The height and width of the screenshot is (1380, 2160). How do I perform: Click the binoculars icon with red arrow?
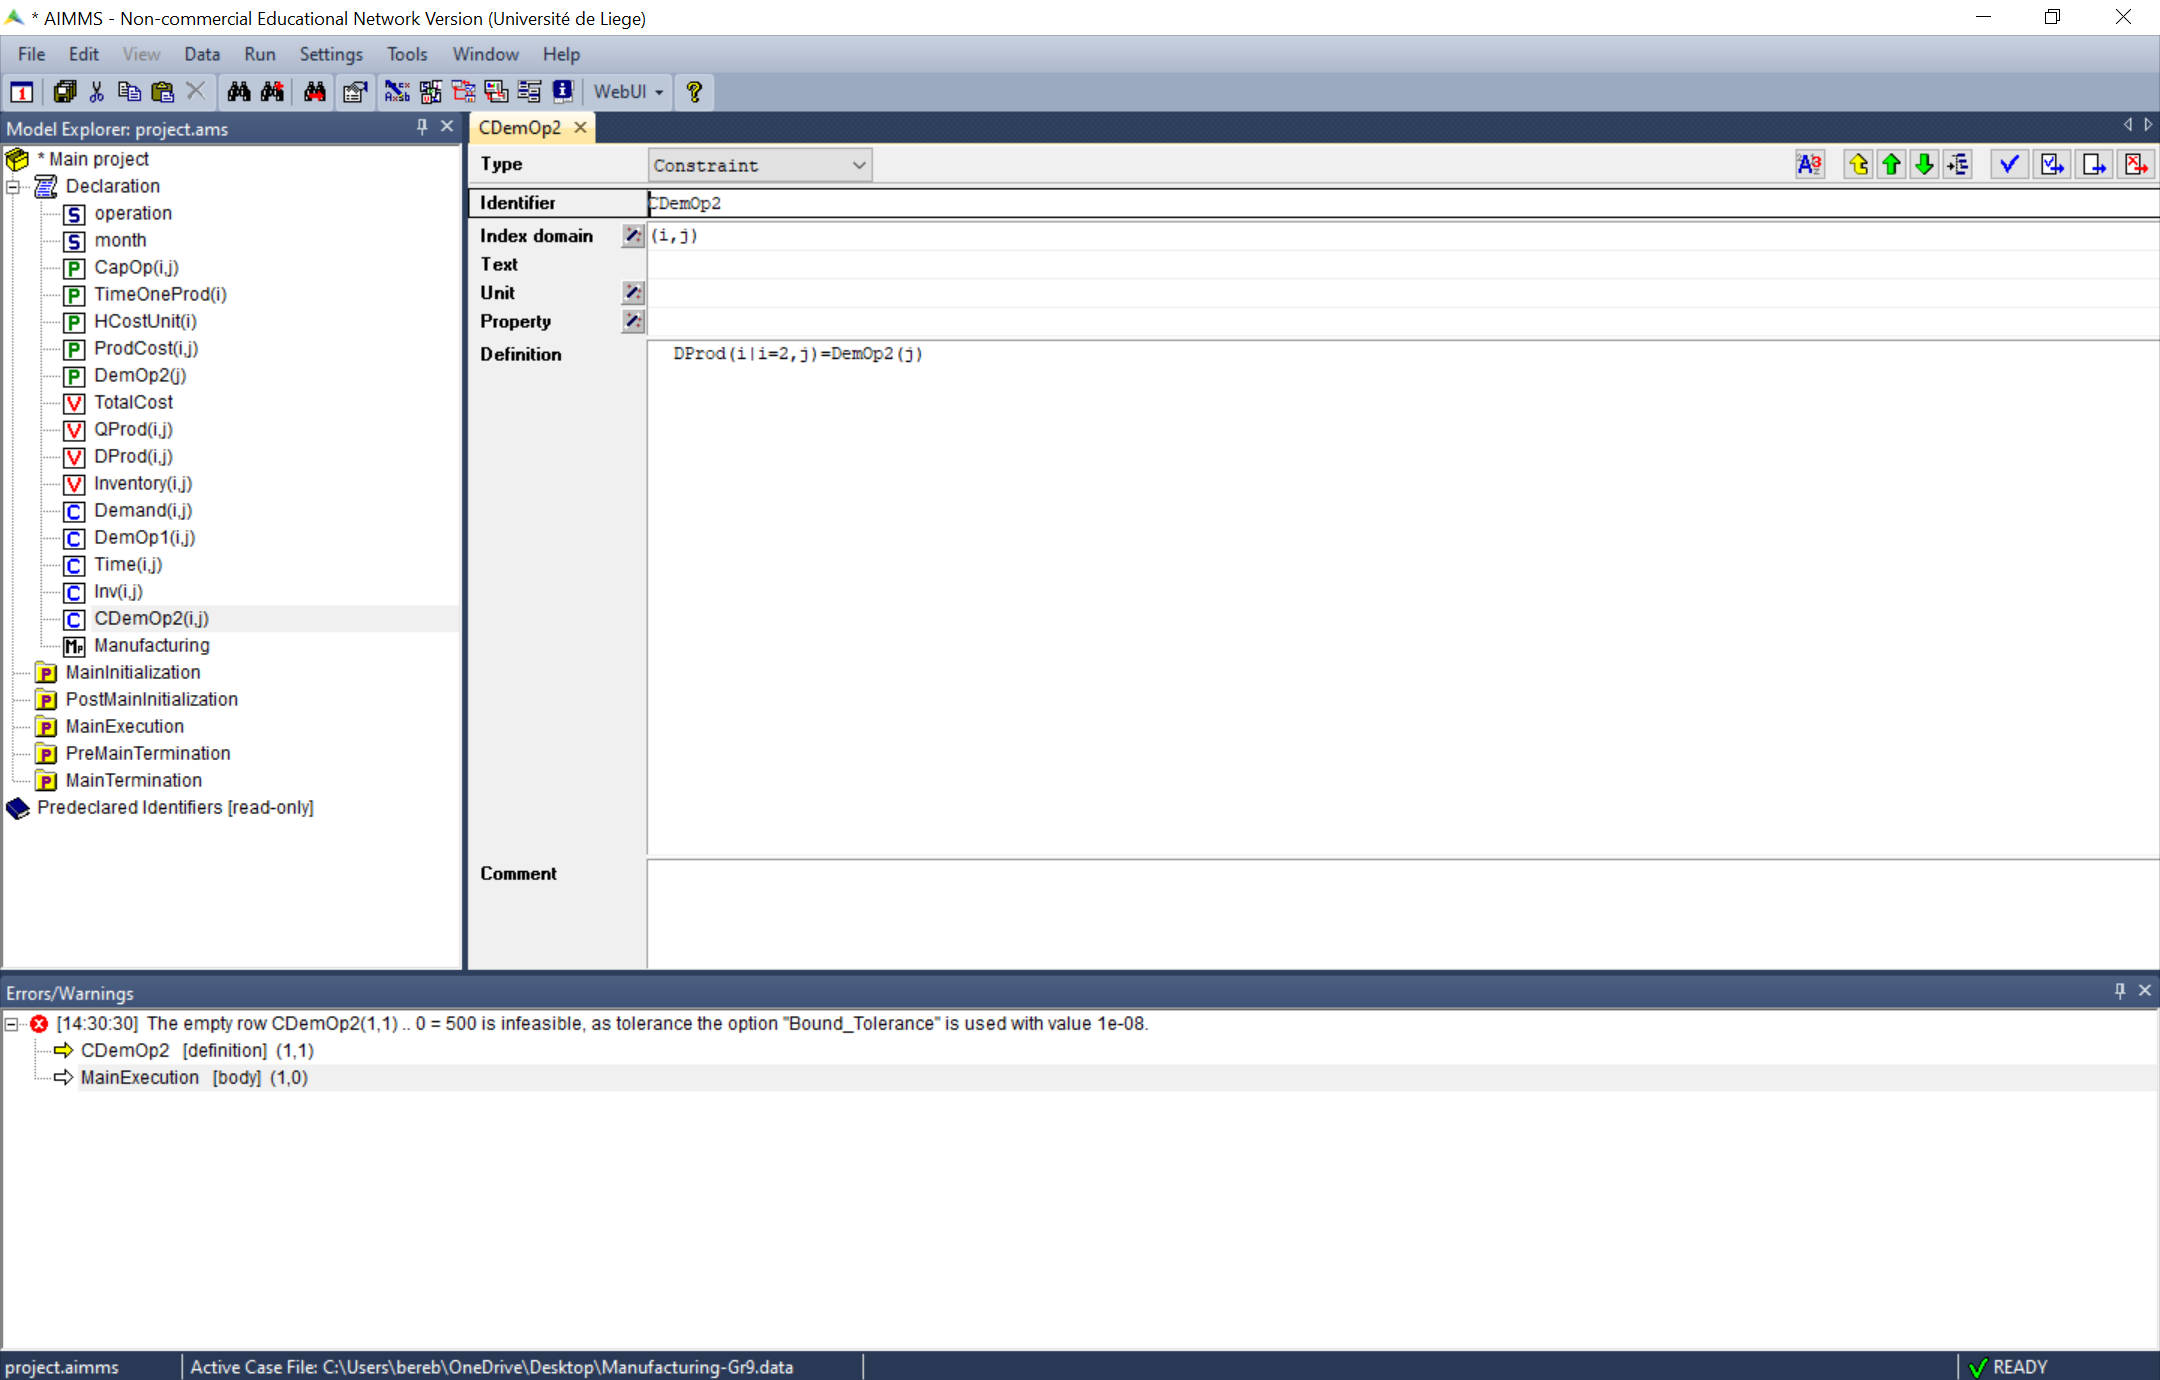click(x=315, y=92)
